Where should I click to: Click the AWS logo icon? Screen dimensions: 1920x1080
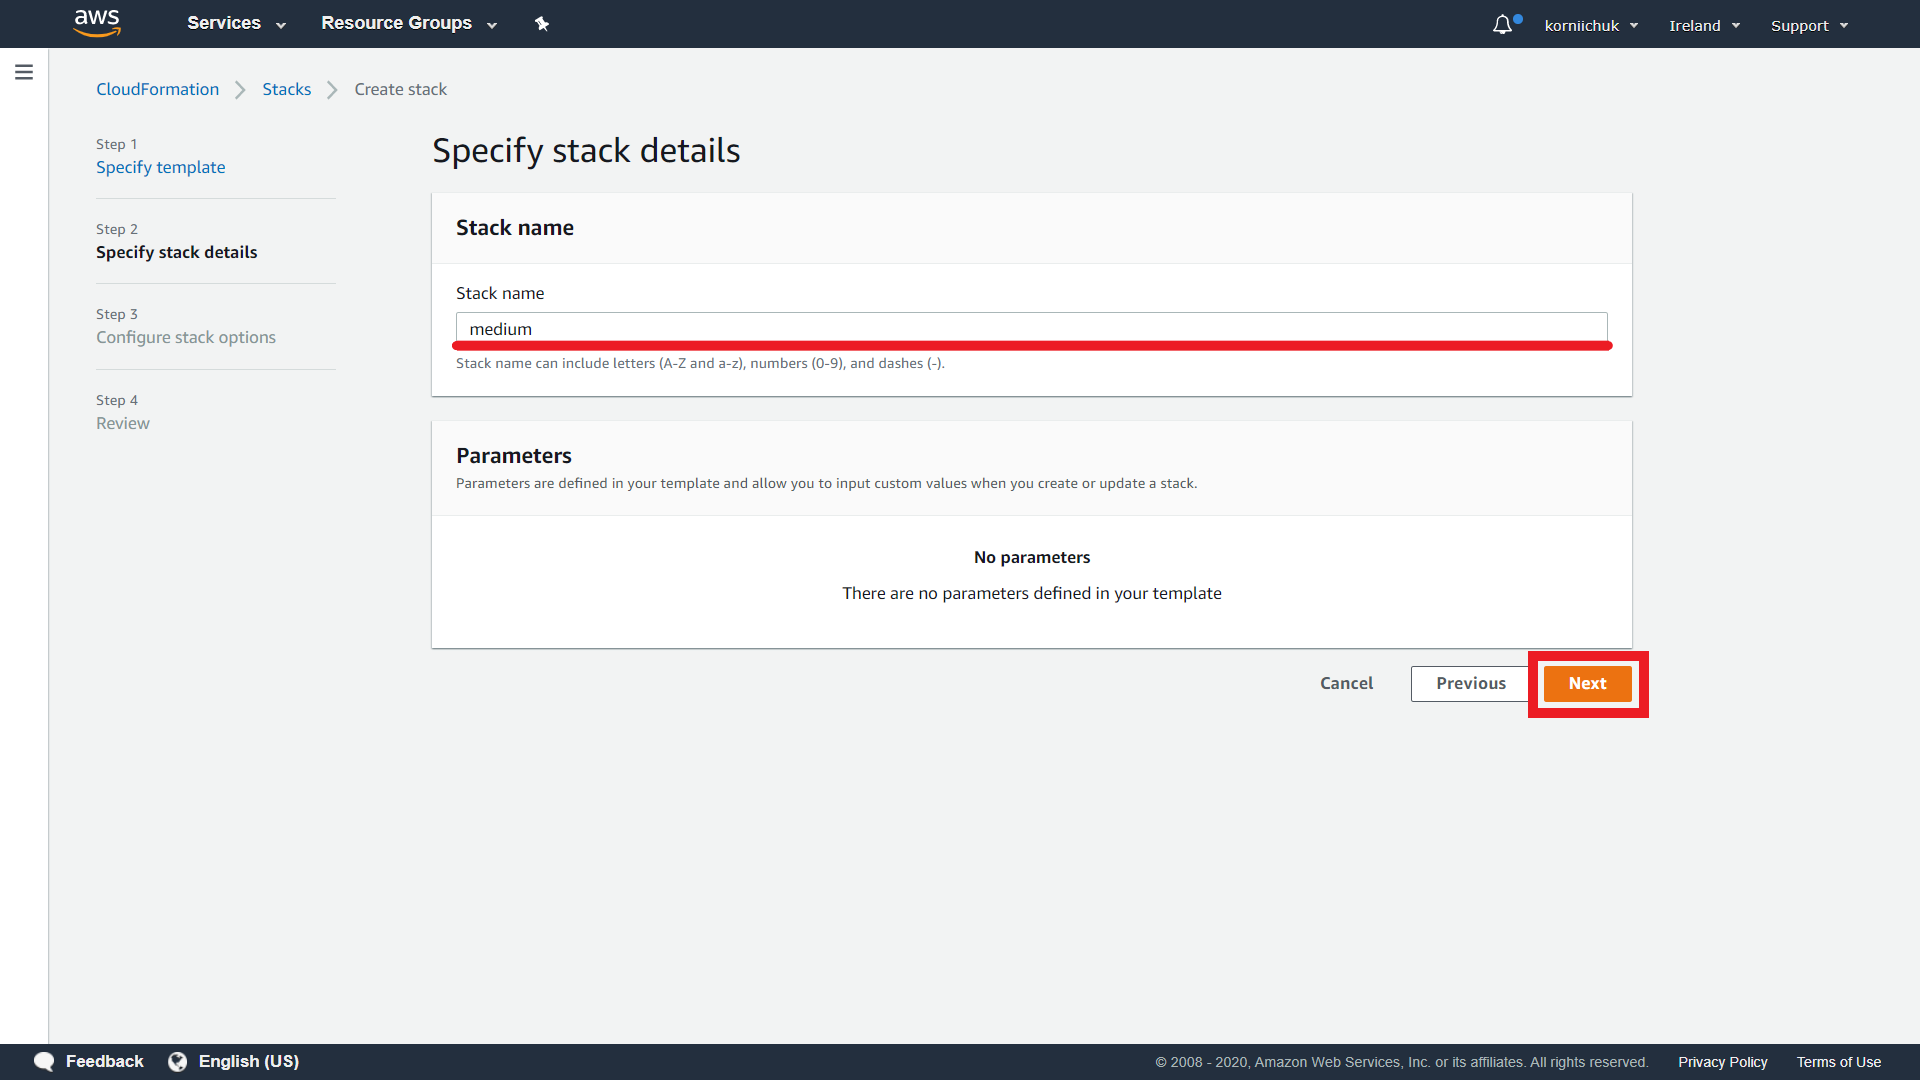[x=98, y=25]
